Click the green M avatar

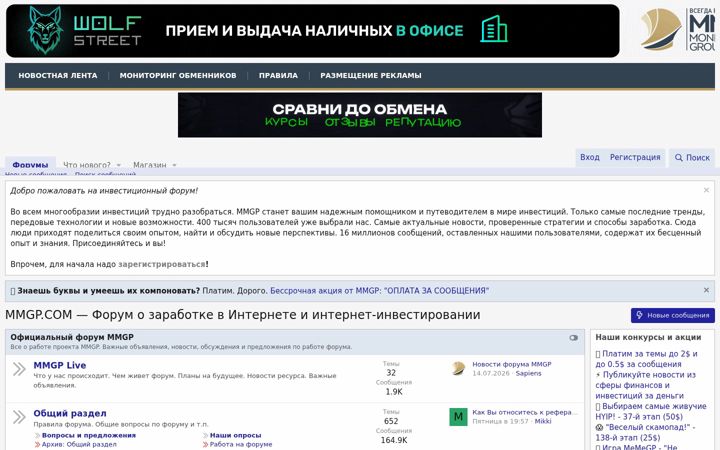tap(458, 417)
